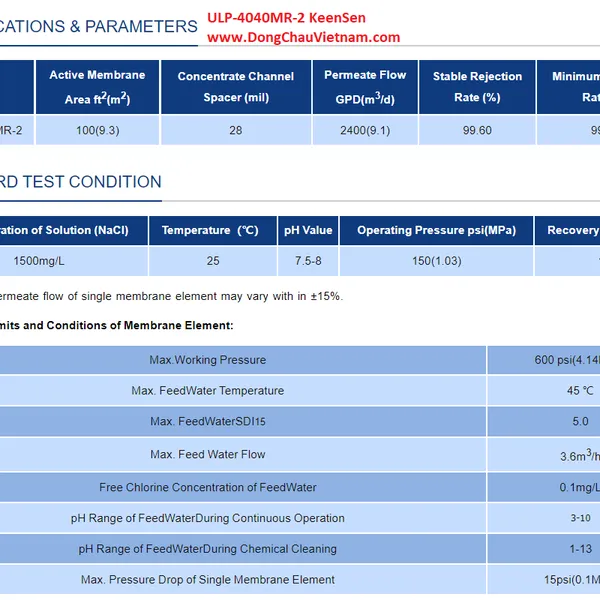
Task: Click the Temperature (℃) column header
Action: point(210,230)
